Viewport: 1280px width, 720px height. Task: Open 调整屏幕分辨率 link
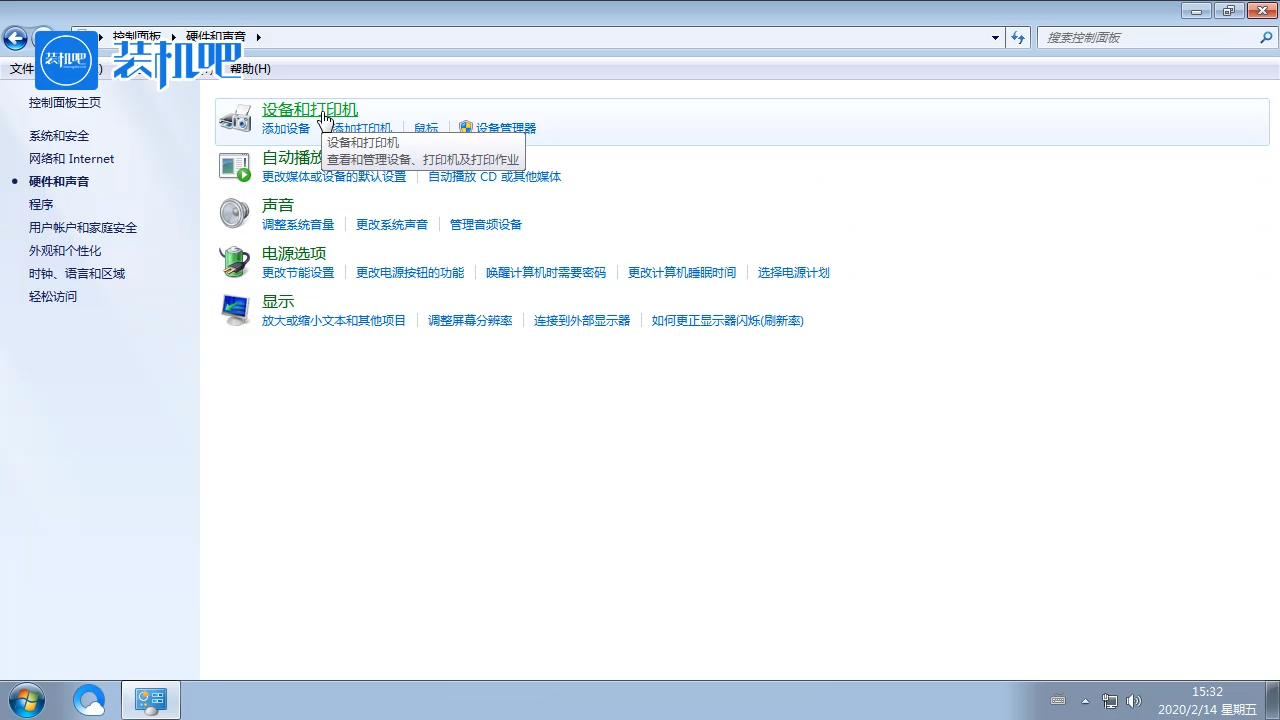click(470, 320)
